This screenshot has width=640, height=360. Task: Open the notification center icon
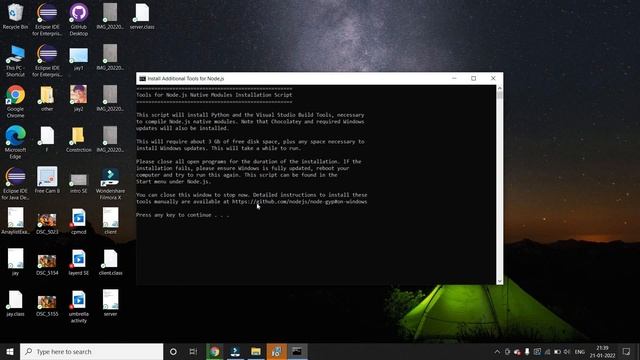[x=626, y=351]
